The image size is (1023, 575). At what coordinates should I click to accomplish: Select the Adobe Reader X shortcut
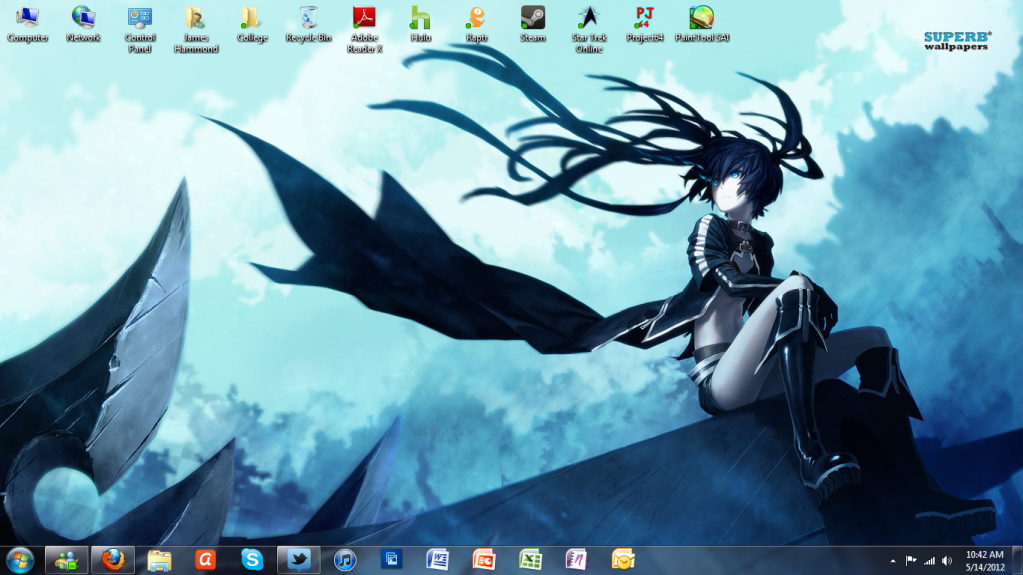[364, 30]
